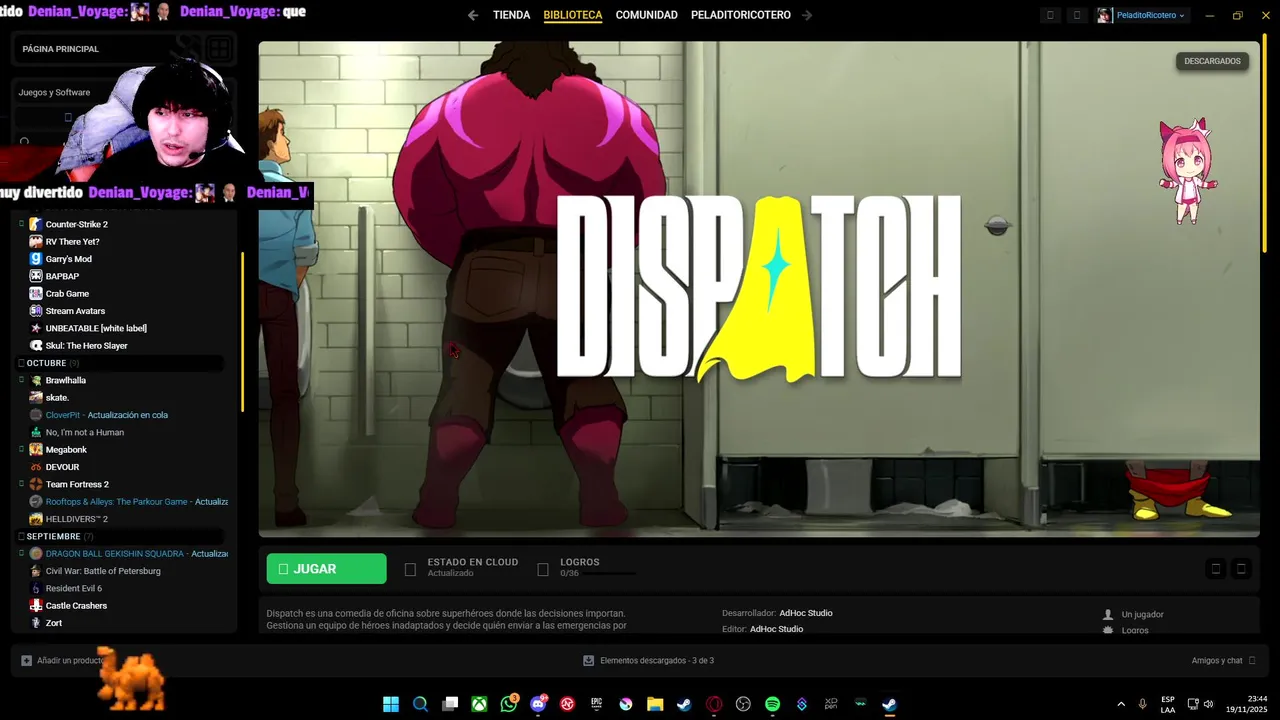Select the HELLDIVERS 2 game icon

(36, 519)
